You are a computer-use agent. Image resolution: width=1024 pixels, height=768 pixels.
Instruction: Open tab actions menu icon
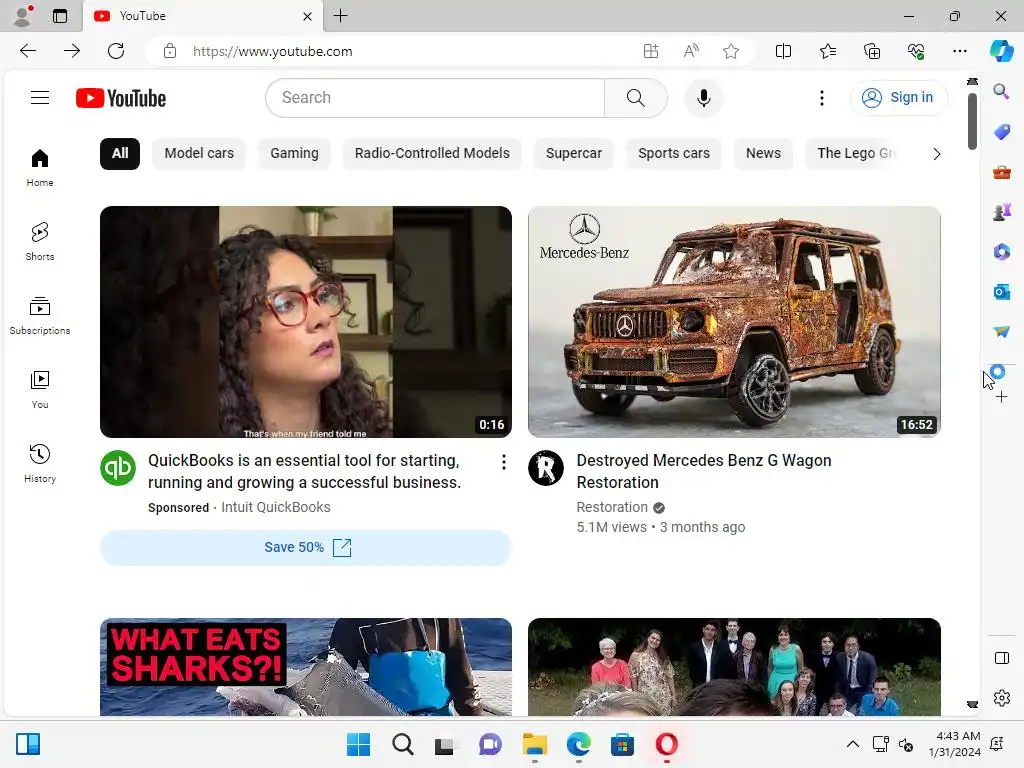tap(59, 16)
